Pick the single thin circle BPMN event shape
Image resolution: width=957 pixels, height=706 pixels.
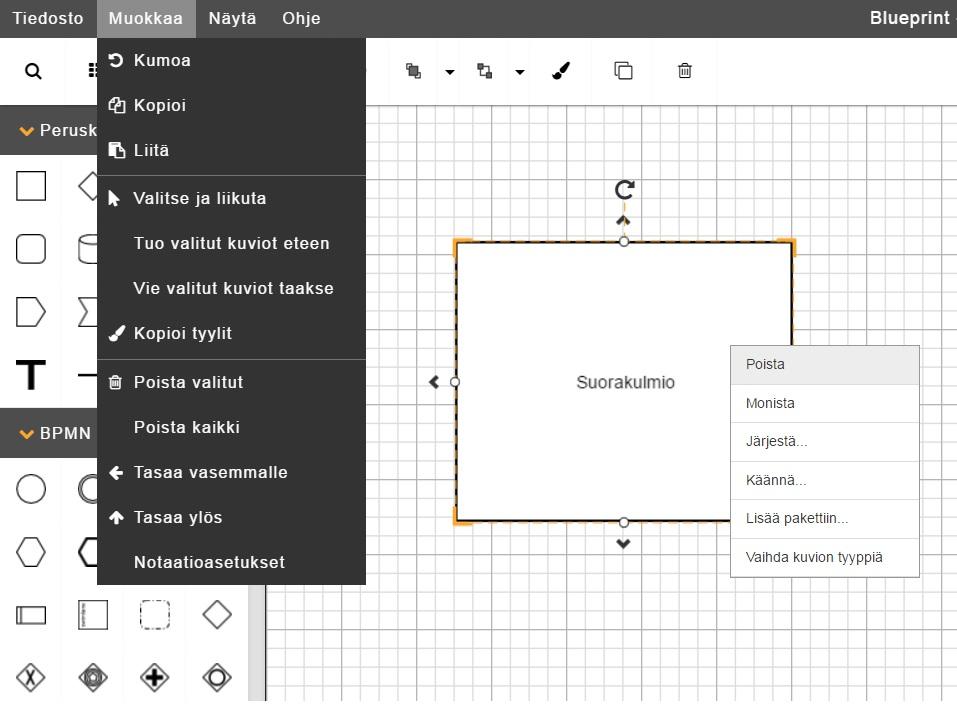[x=31, y=489]
